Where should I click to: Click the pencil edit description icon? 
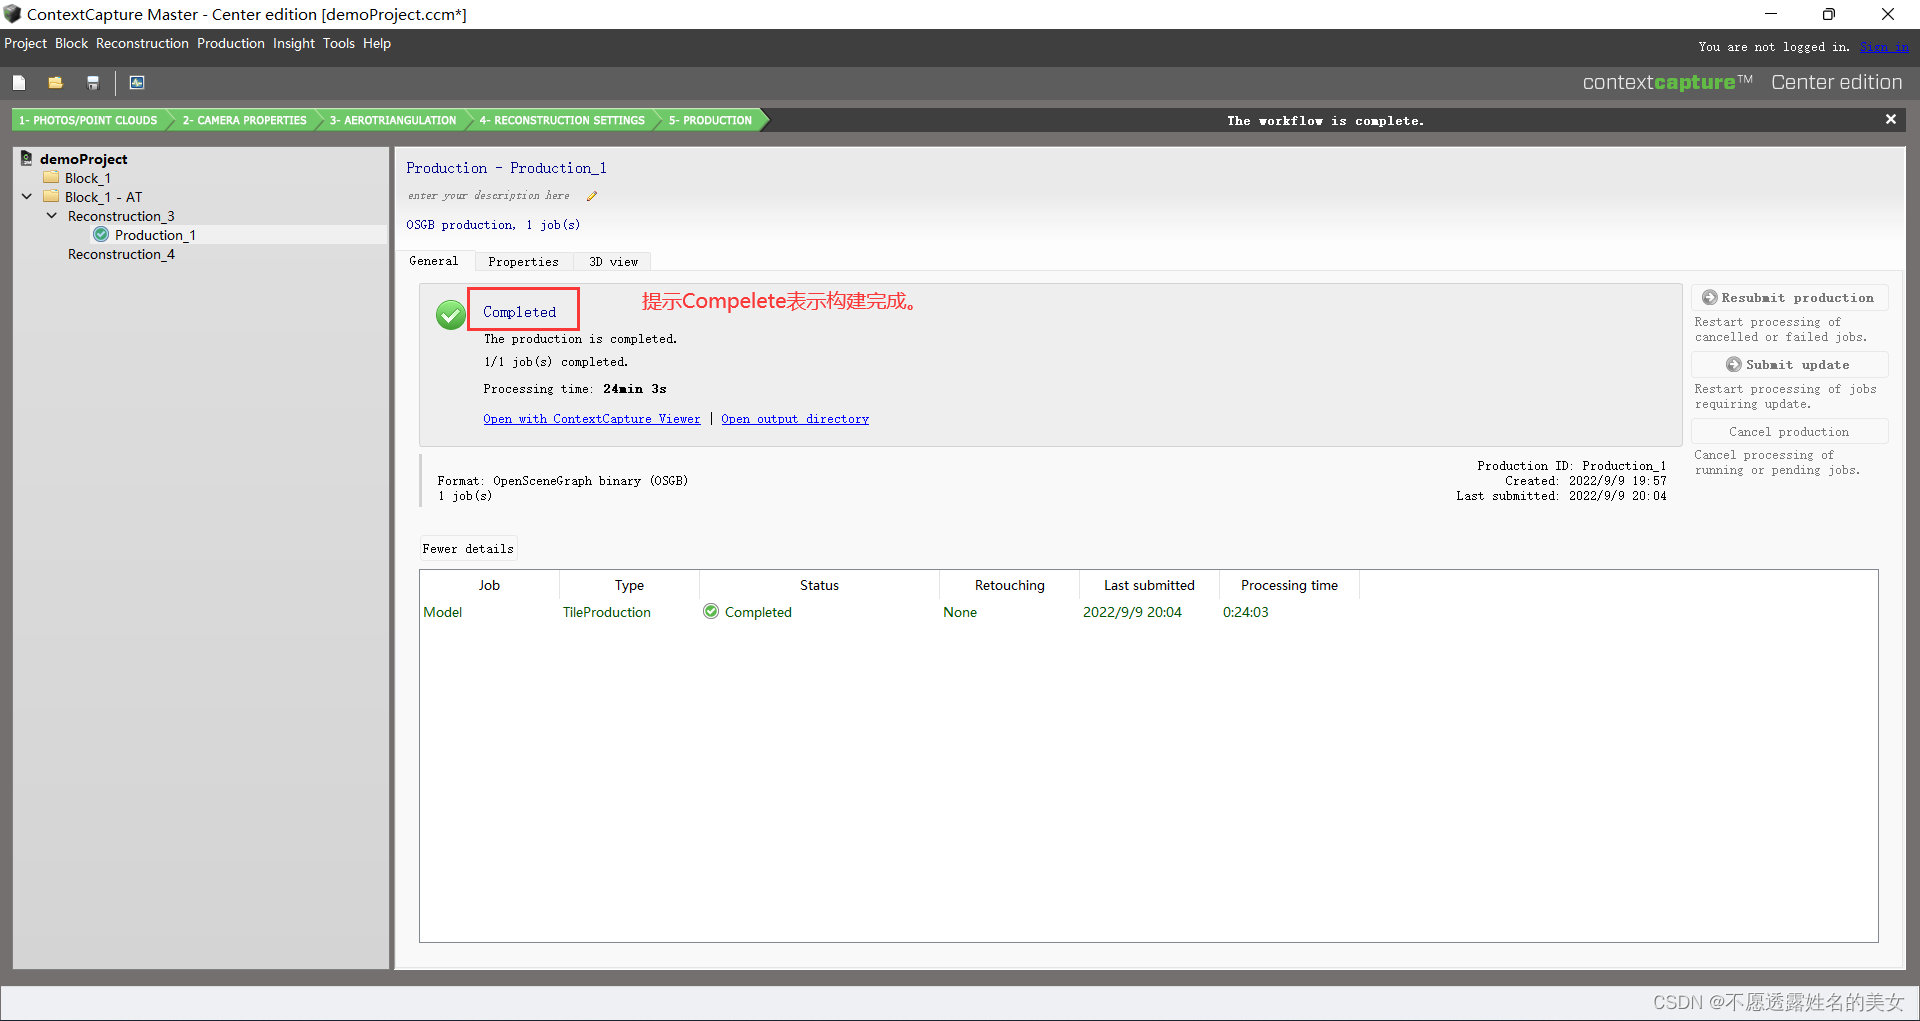point(592,196)
